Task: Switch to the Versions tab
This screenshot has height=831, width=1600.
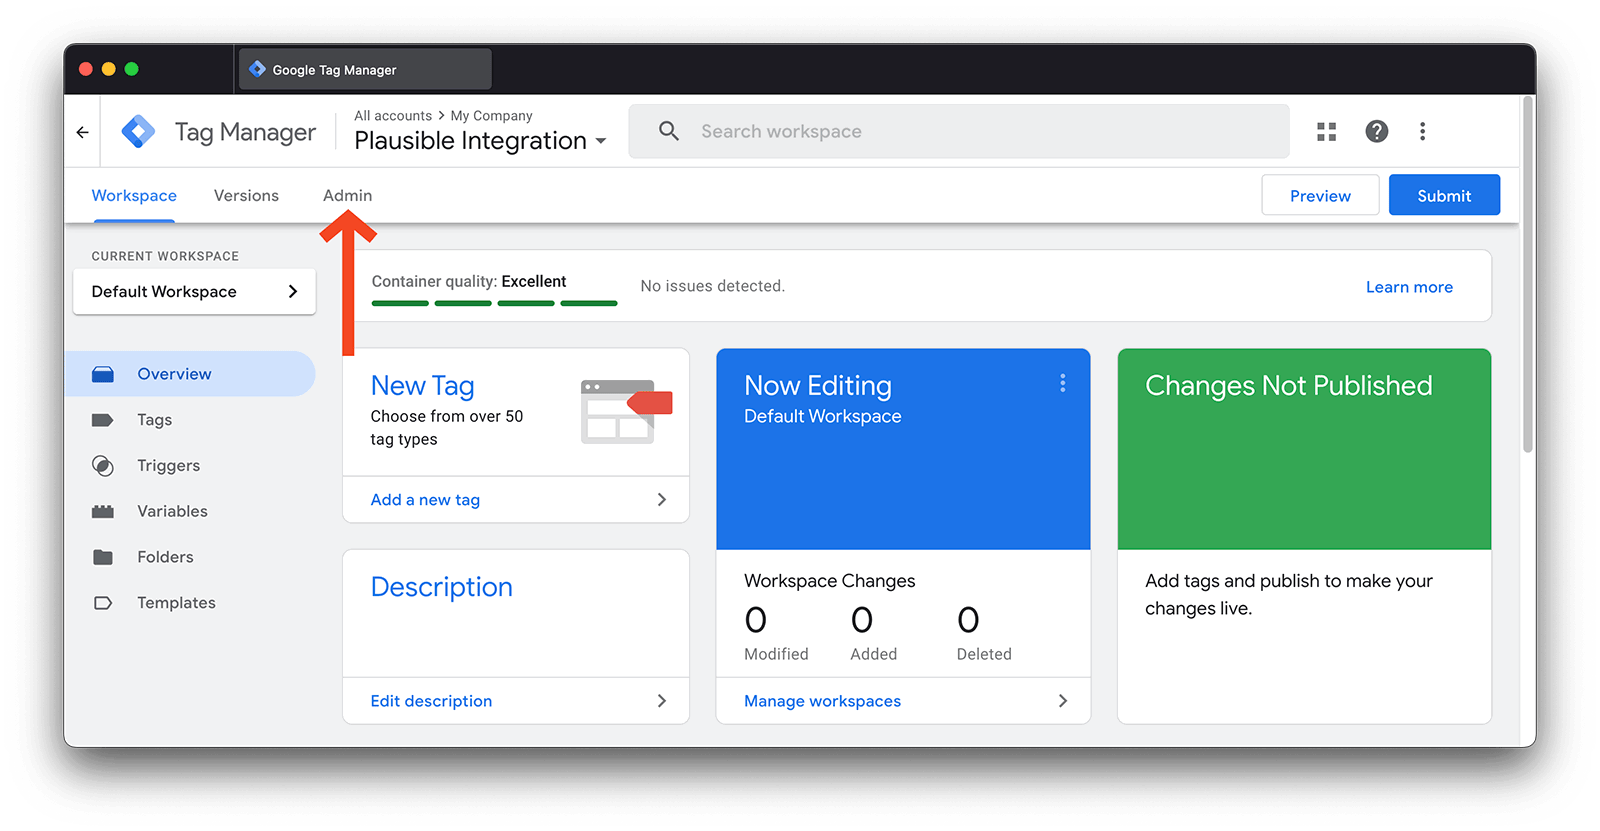Action: pos(246,196)
